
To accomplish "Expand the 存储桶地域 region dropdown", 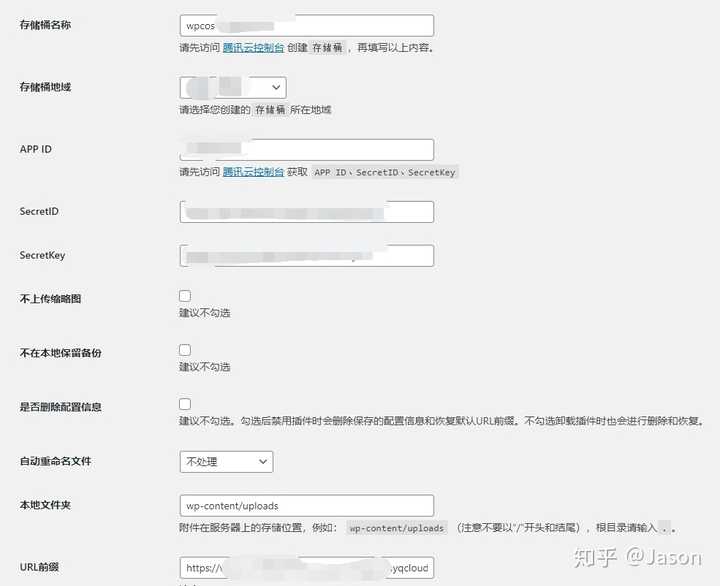I will click(233, 88).
